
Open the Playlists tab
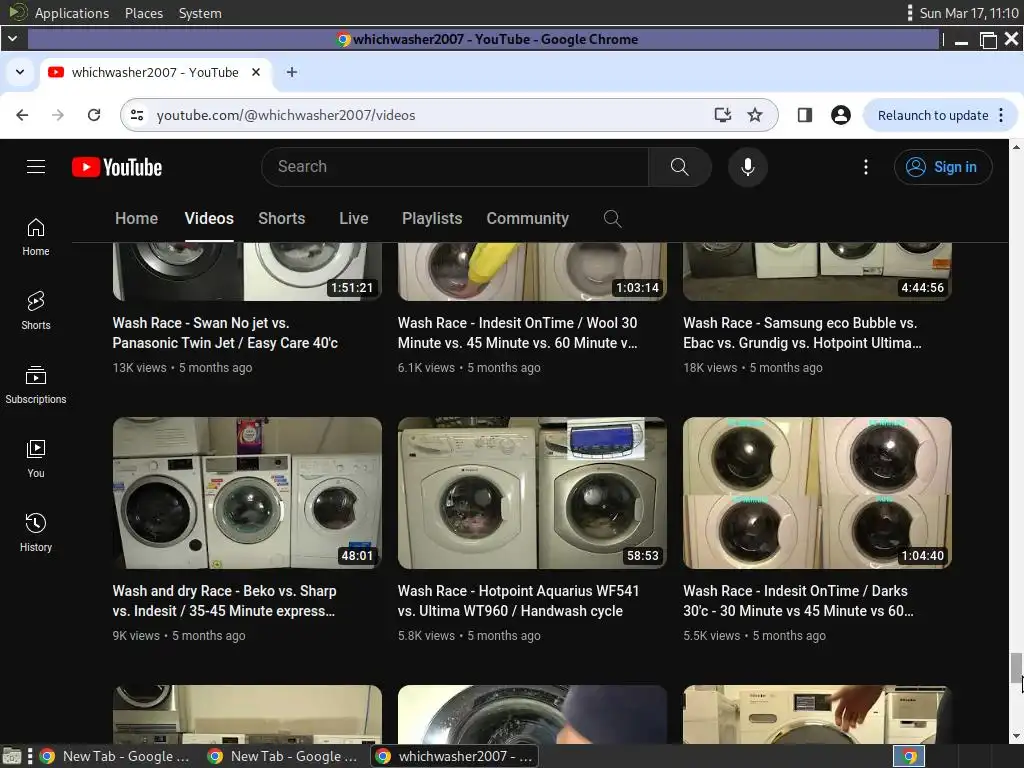click(x=432, y=218)
